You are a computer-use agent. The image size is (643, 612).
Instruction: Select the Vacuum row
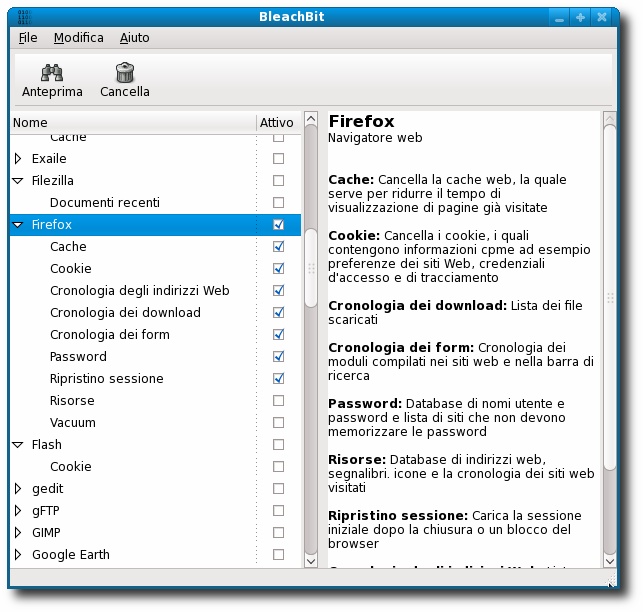(x=155, y=422)
